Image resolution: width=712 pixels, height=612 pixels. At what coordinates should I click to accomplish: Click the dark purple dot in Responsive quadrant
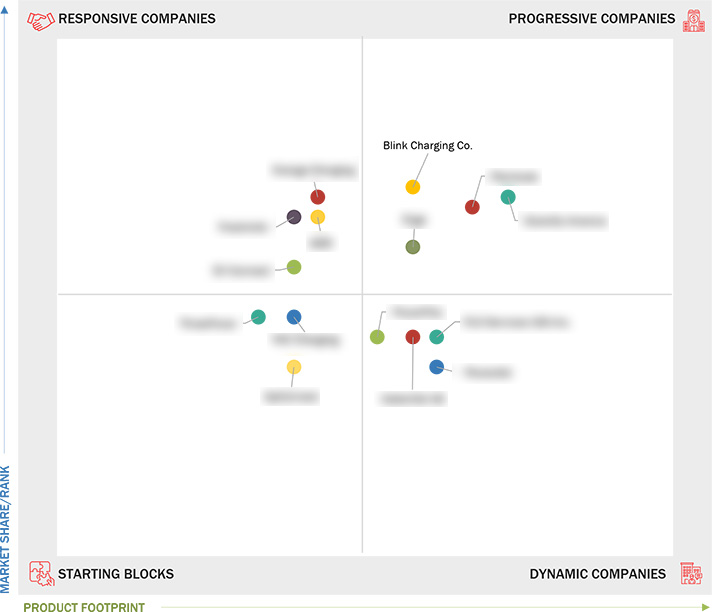click(294, 217)
